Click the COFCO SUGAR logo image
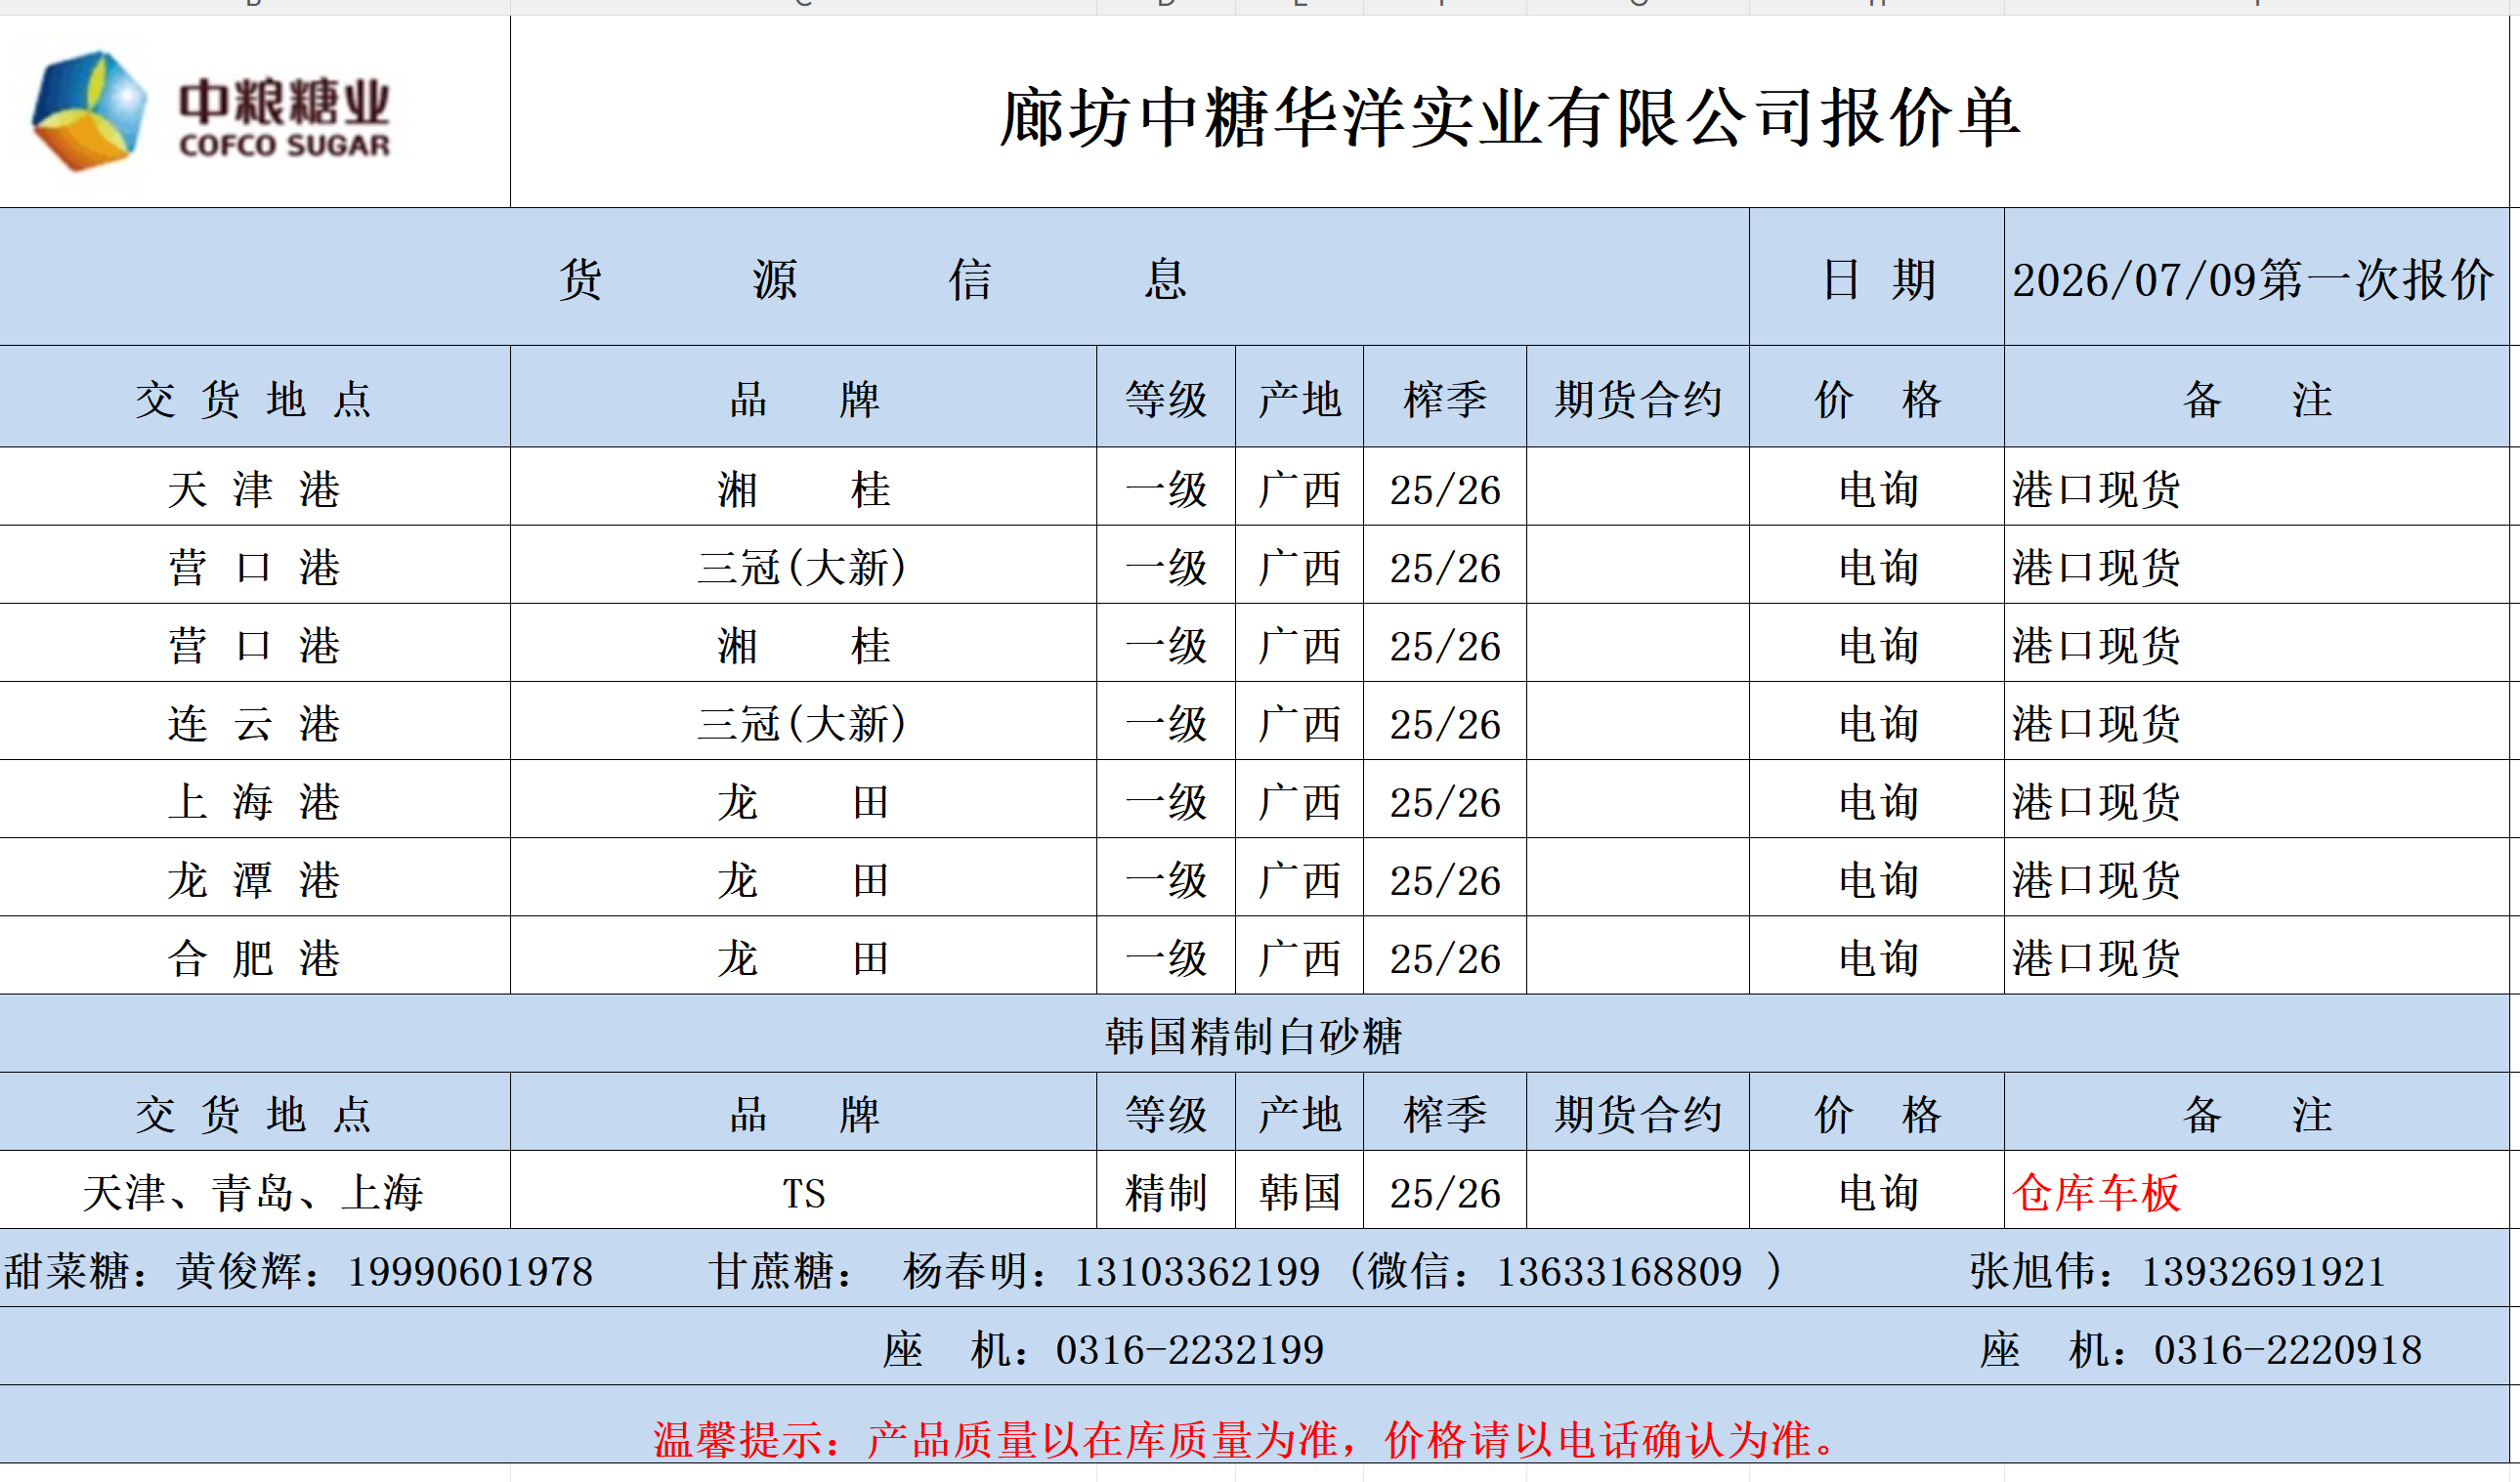Screen dimensions: 2520x1482 tap(212, 111)
